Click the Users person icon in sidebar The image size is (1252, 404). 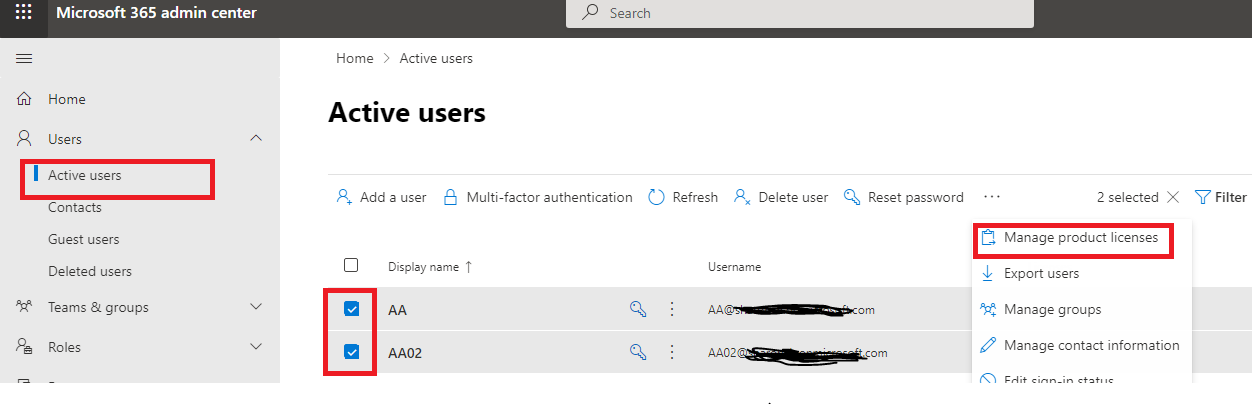25,139
